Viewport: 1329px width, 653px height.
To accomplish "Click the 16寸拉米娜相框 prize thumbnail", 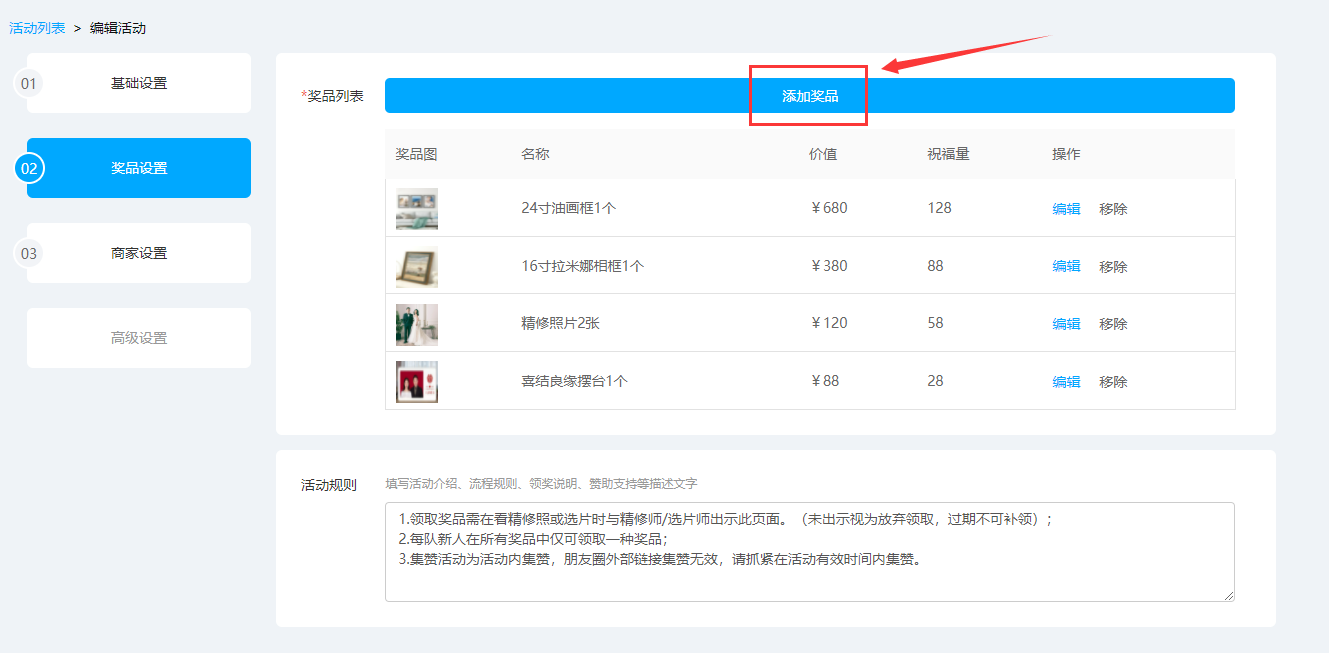I will point(417,267).
